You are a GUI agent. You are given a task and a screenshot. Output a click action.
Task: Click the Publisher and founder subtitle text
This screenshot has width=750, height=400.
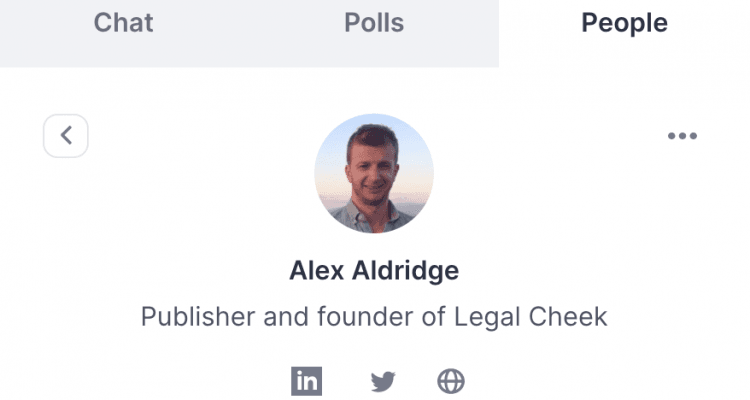coord(374,317)
